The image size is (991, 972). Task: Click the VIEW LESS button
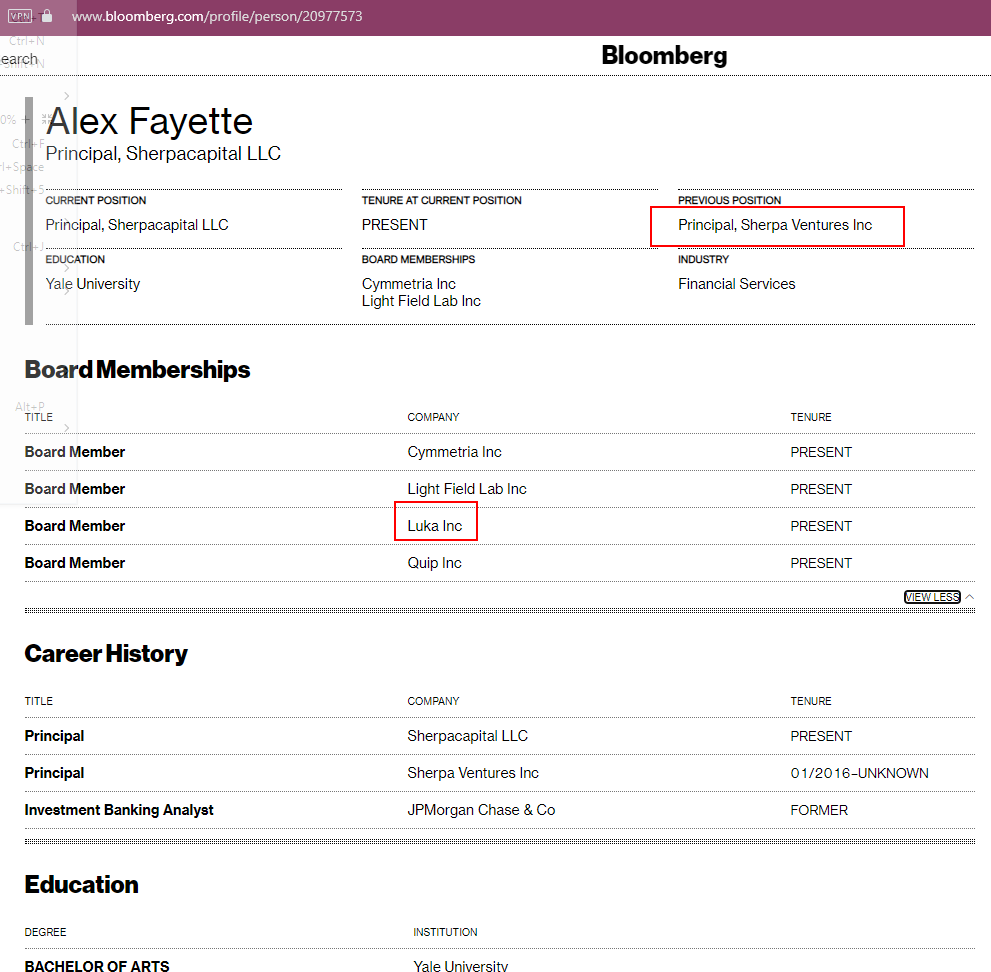[x=932, y=597]
